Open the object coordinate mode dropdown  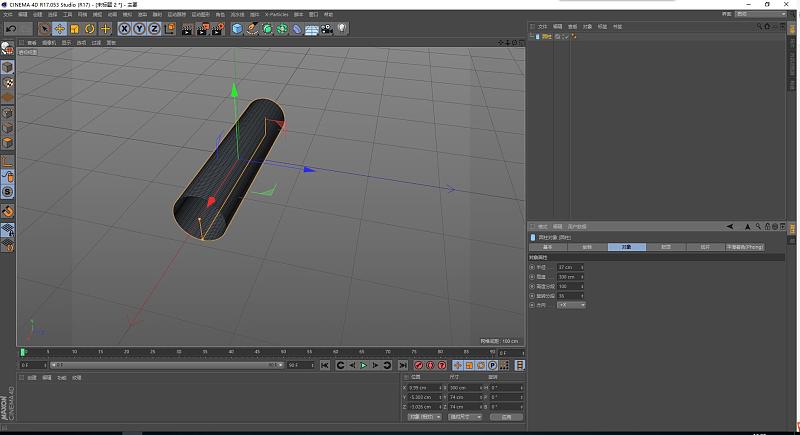[x=425, y=417]
